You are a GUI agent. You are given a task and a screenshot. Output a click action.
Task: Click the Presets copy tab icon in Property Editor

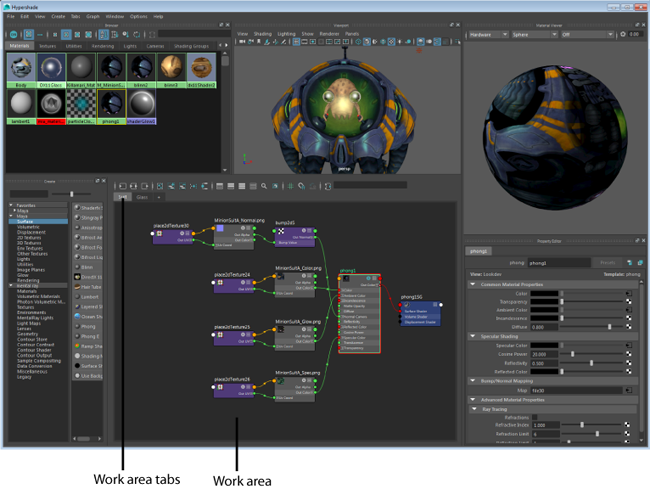tap(640, 263)
